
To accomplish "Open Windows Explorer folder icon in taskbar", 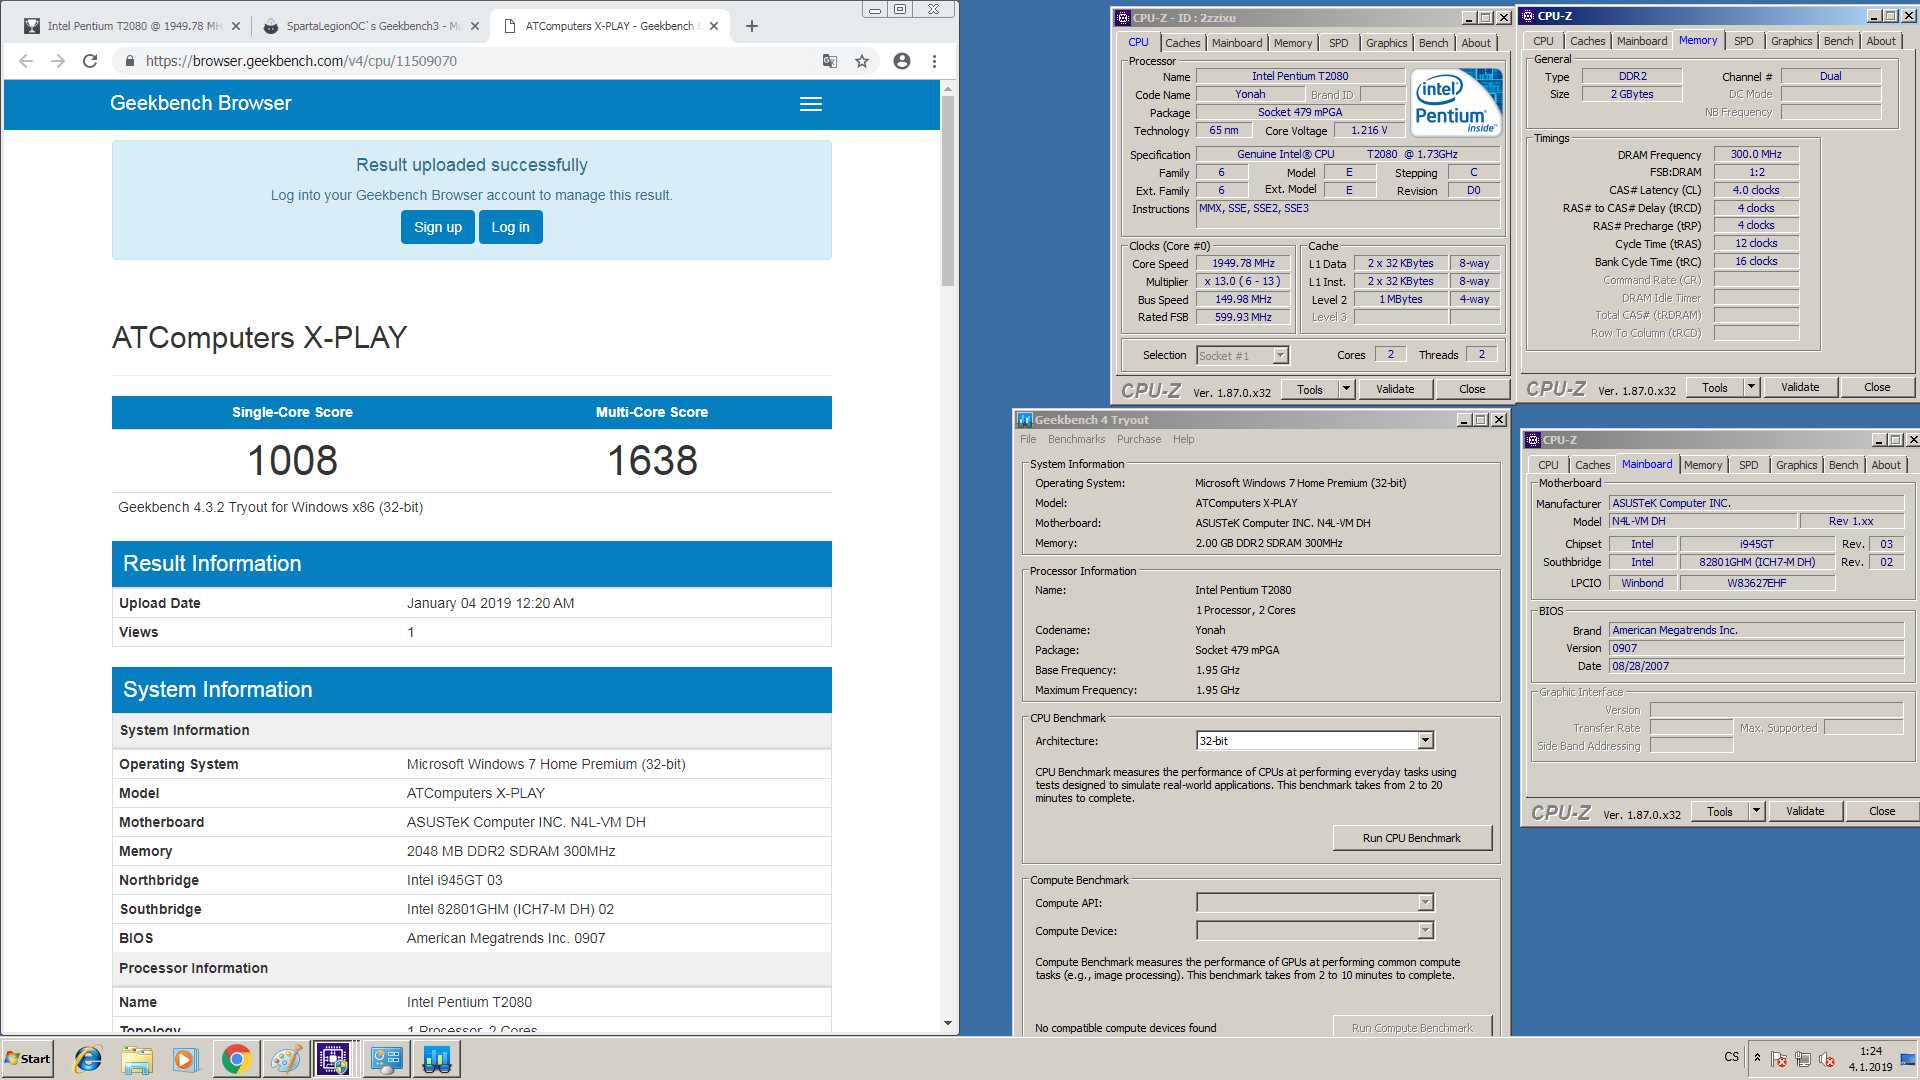I will pos(137,1059).
